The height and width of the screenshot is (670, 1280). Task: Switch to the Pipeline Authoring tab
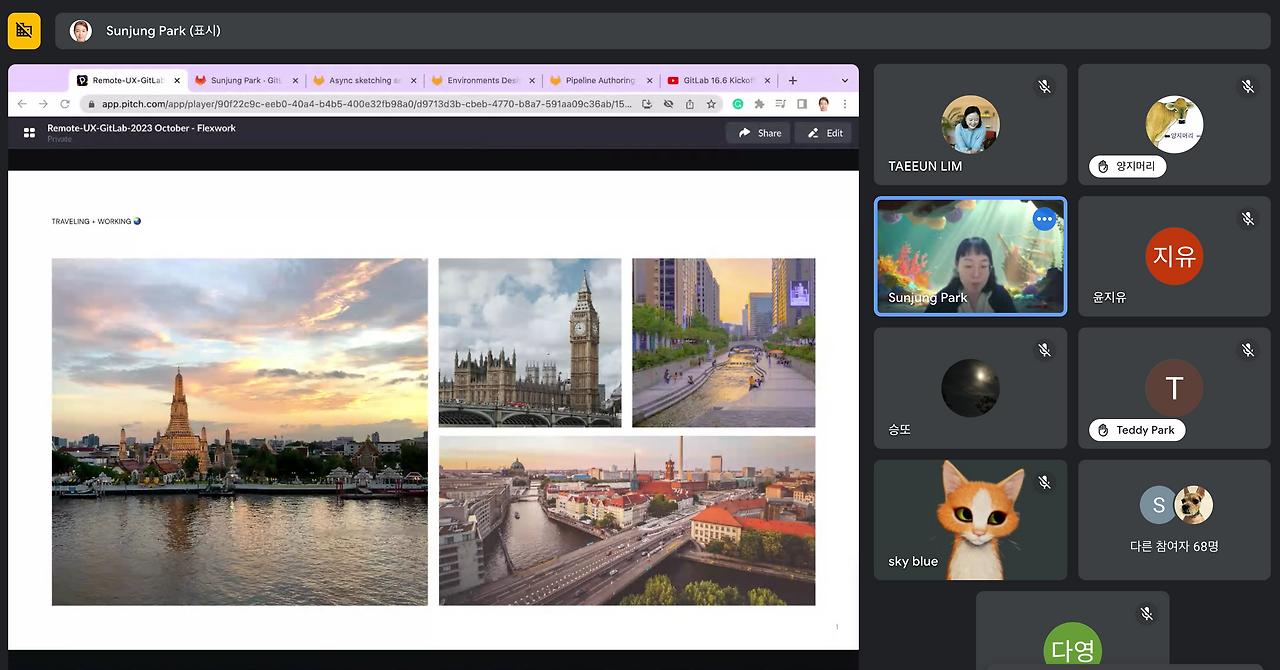[x=601, y=81]
